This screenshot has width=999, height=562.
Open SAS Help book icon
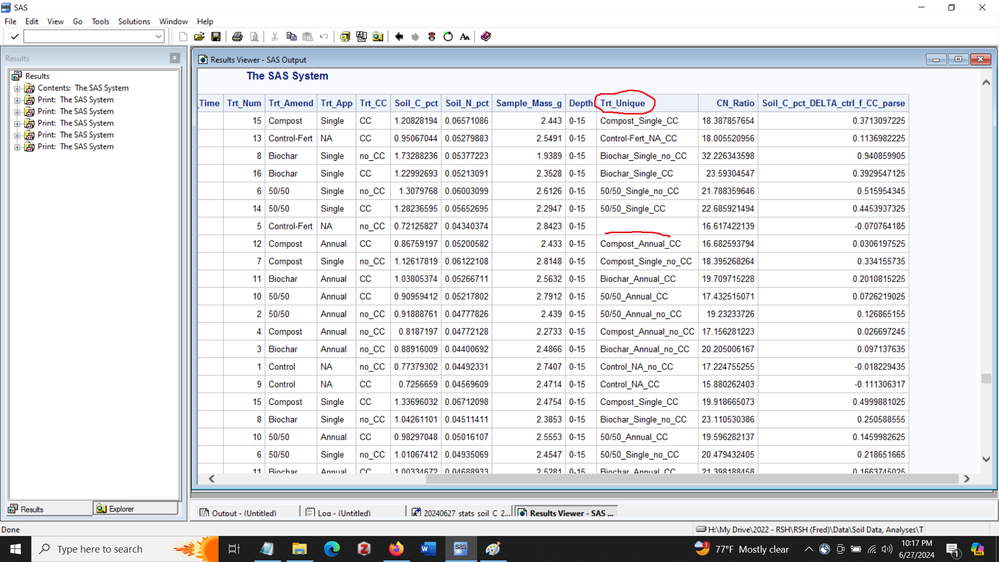point(486,37)
